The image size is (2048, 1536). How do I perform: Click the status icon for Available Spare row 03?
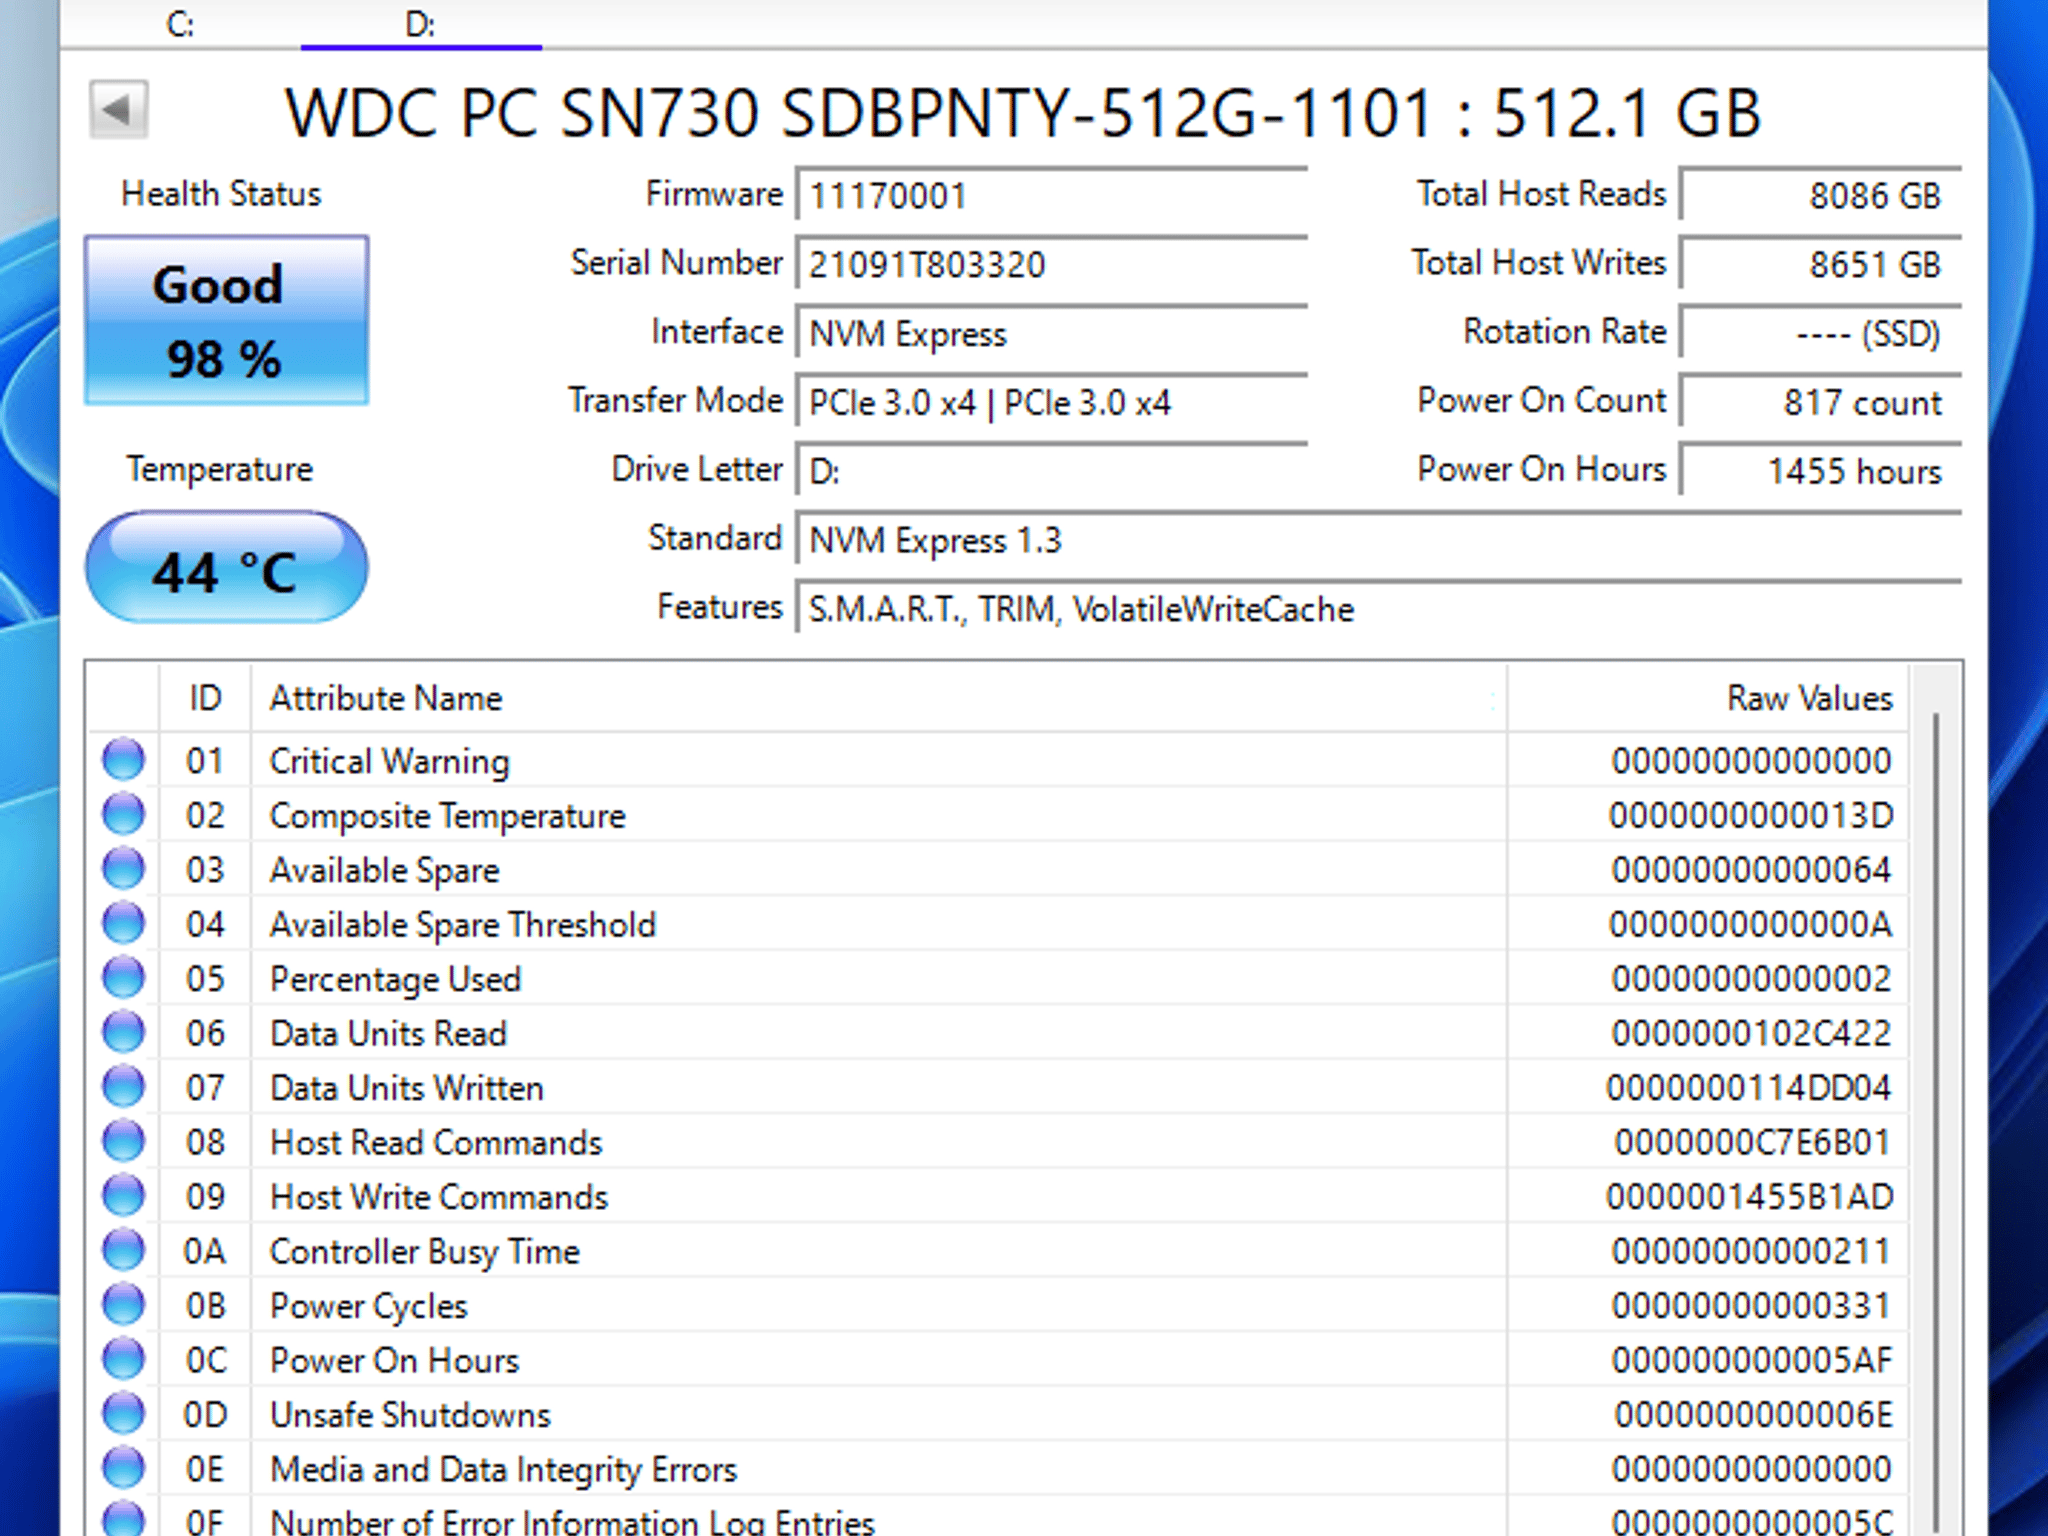click(124, 869)
